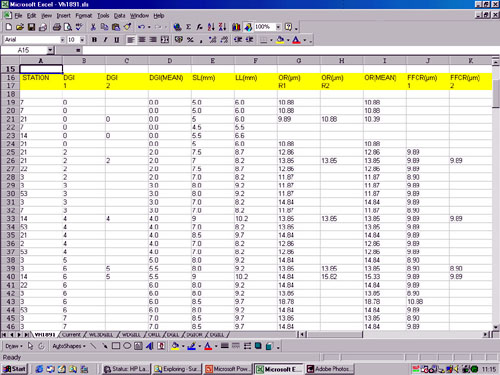Apply Percent style
Viewport: 500px width, 375px height.
(x=190, y=40)
